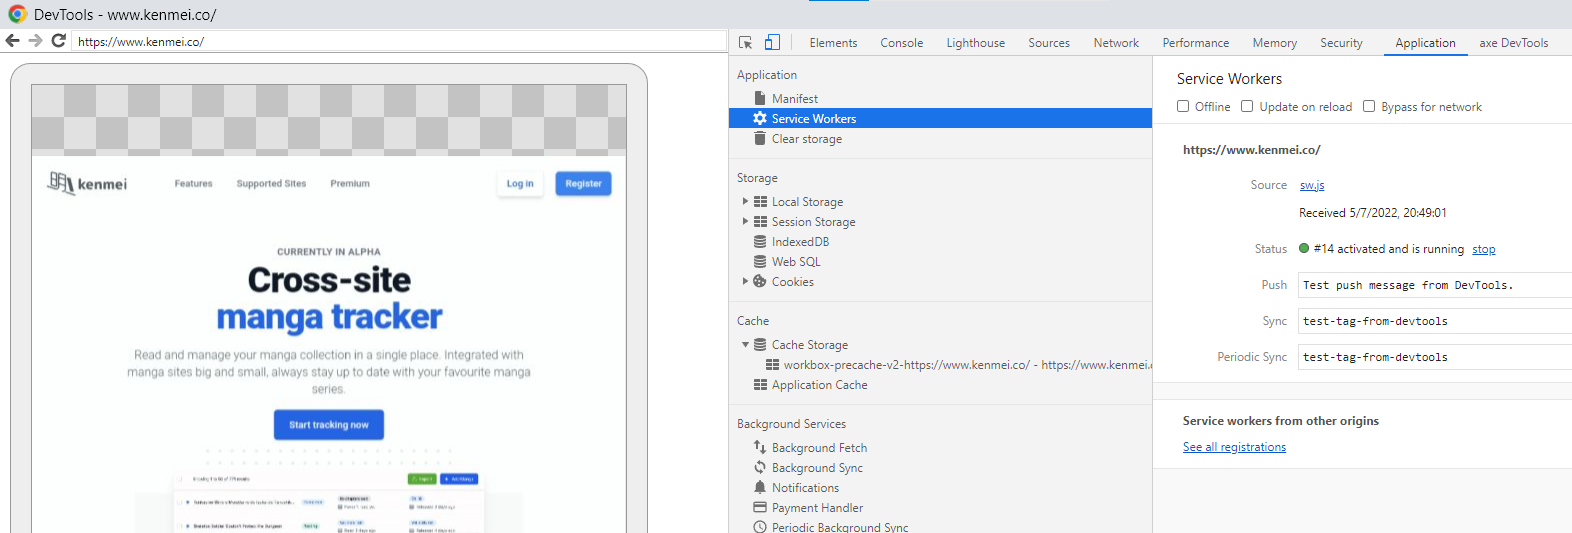
Task: Select Payment Handler under Background Services
Action: click(x=817, y=507)
